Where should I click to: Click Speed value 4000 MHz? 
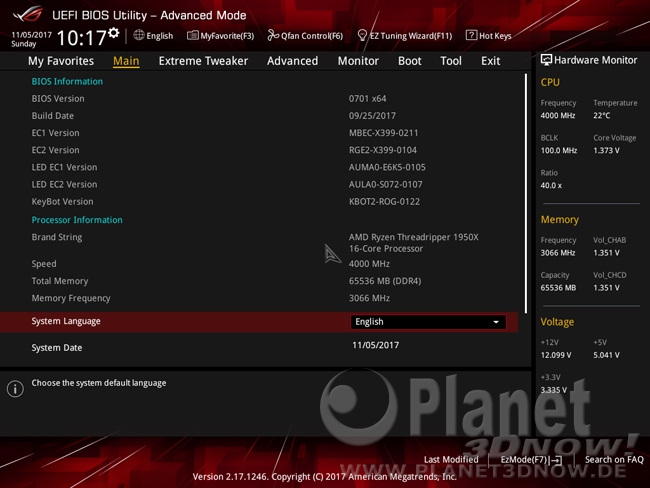click(x=369, y=264)
